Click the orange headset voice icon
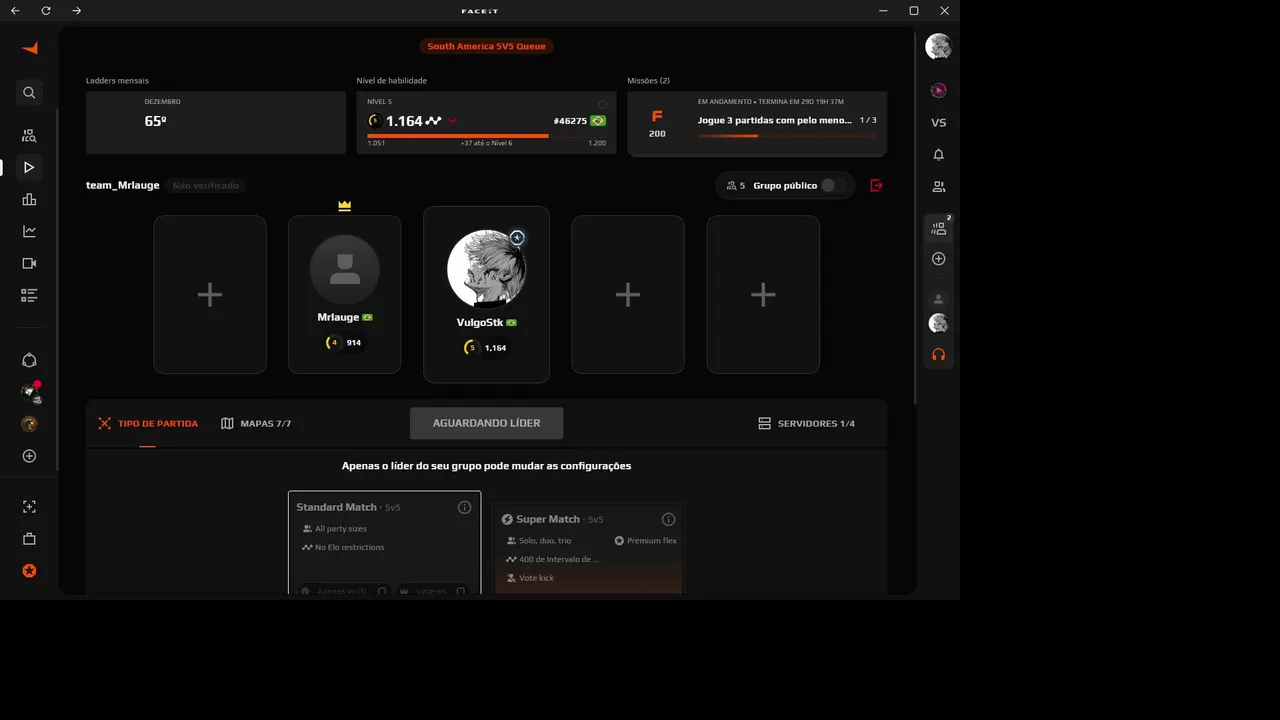The width and height of the screenshot is (1280, 720). [938, 354]
